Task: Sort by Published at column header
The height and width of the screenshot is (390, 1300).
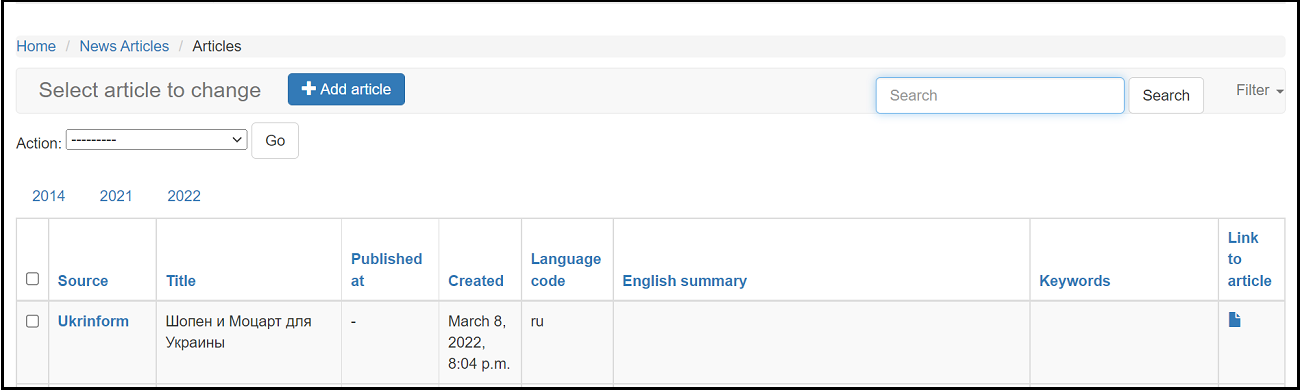Action: click(387, 270)
